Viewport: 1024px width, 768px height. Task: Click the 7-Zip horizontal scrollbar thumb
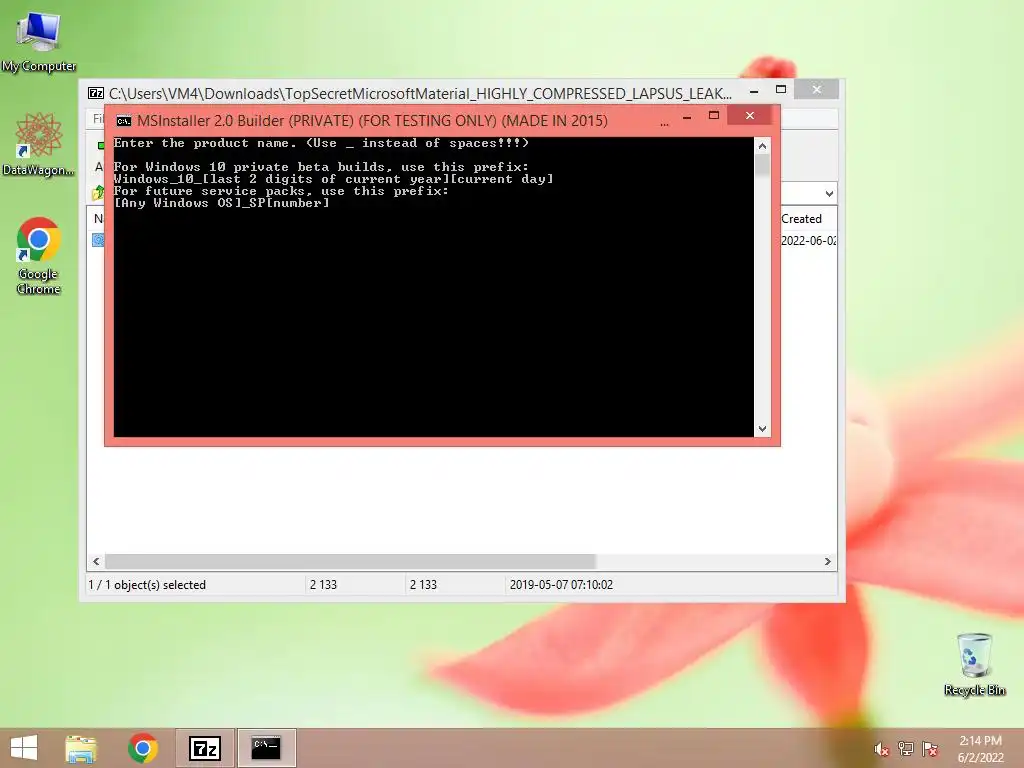(x=351, y=562)
